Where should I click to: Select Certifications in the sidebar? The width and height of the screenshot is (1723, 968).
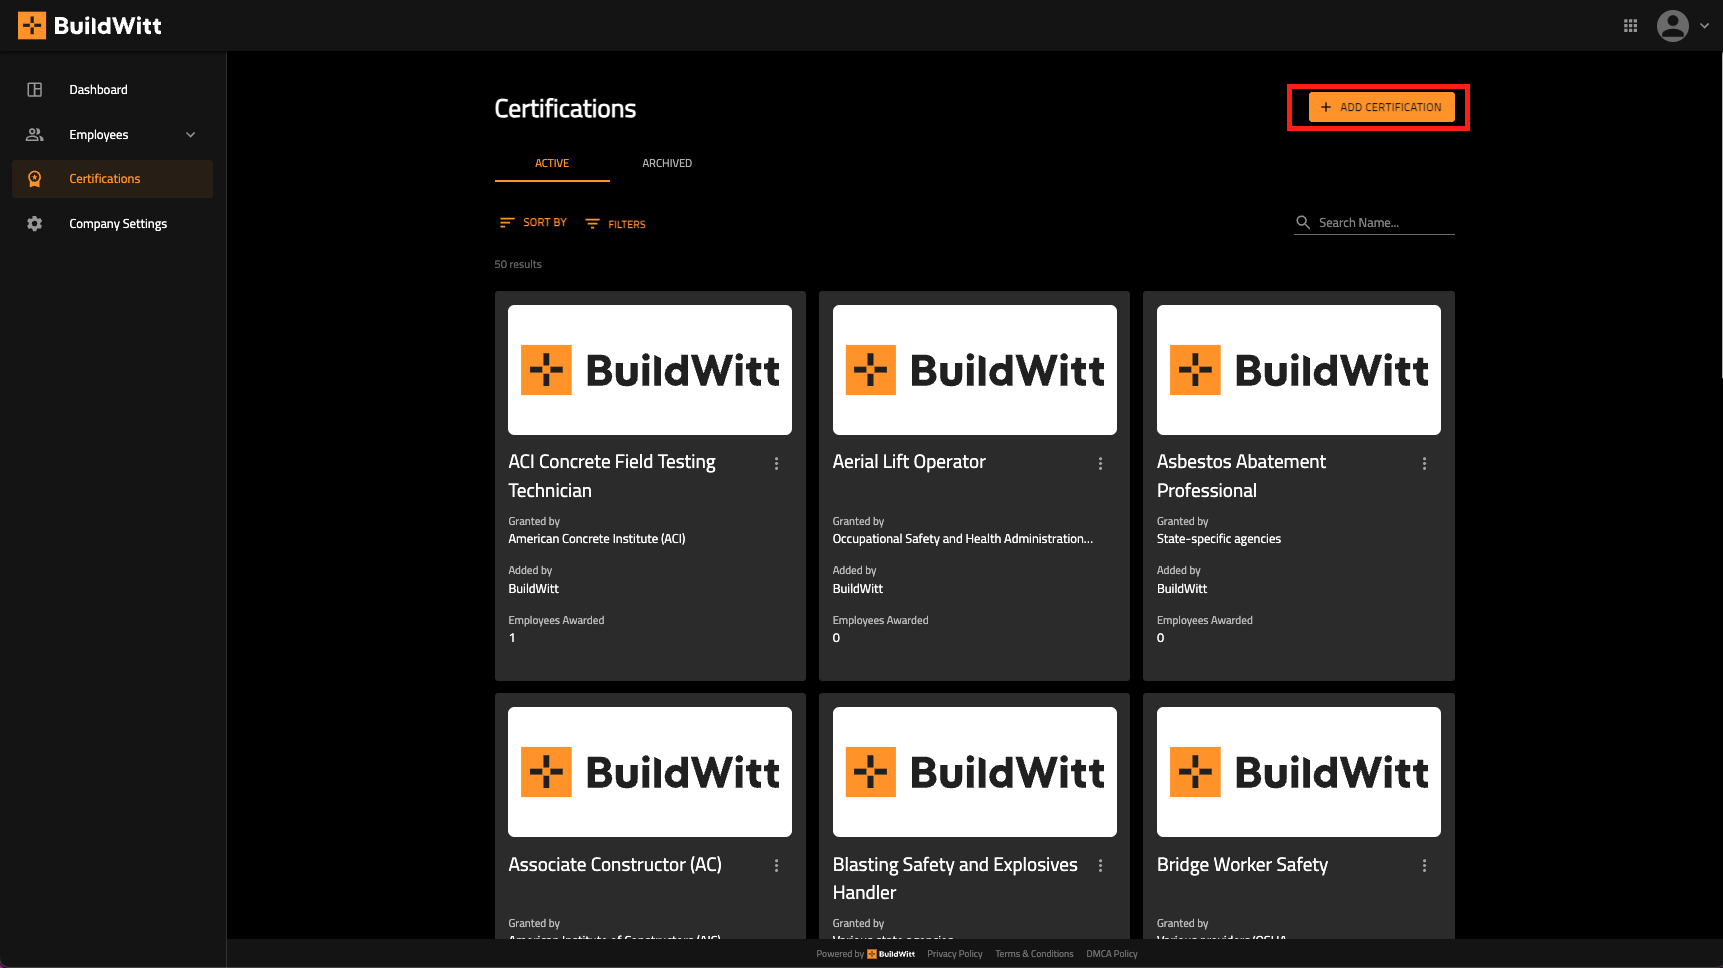(112, 179)
